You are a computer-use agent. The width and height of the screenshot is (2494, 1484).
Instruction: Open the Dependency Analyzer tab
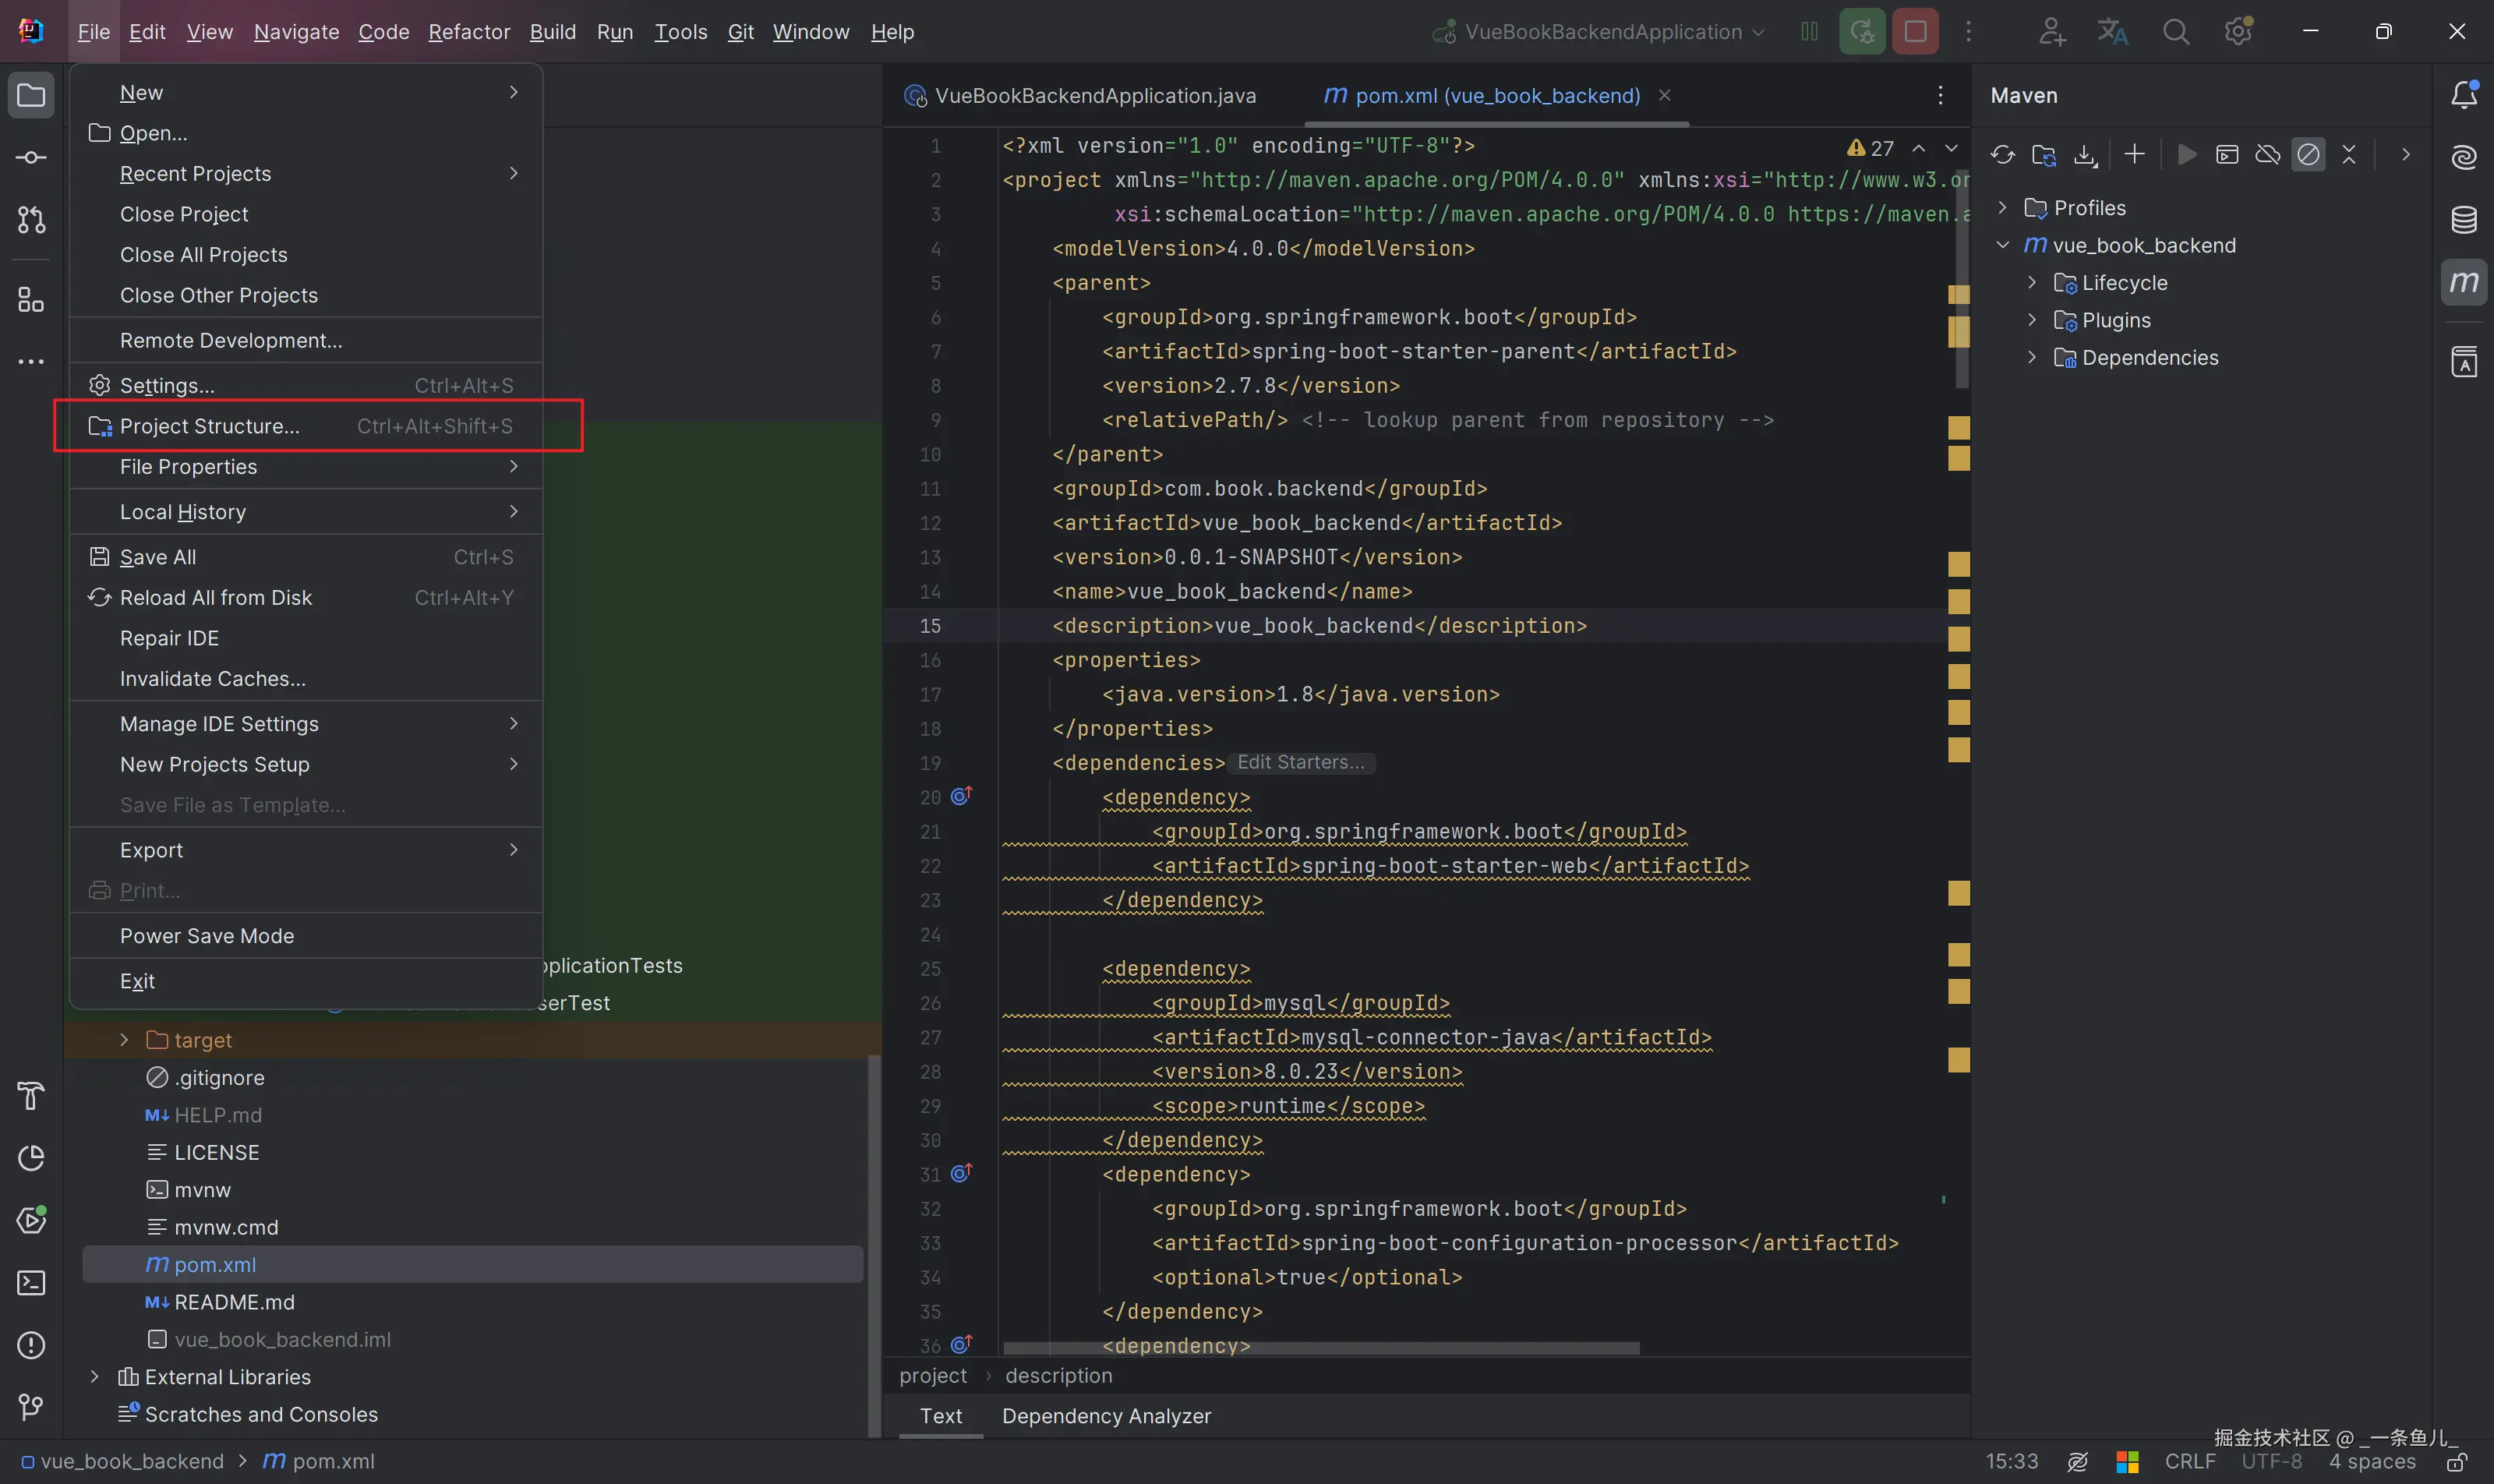[1106, 1416]
